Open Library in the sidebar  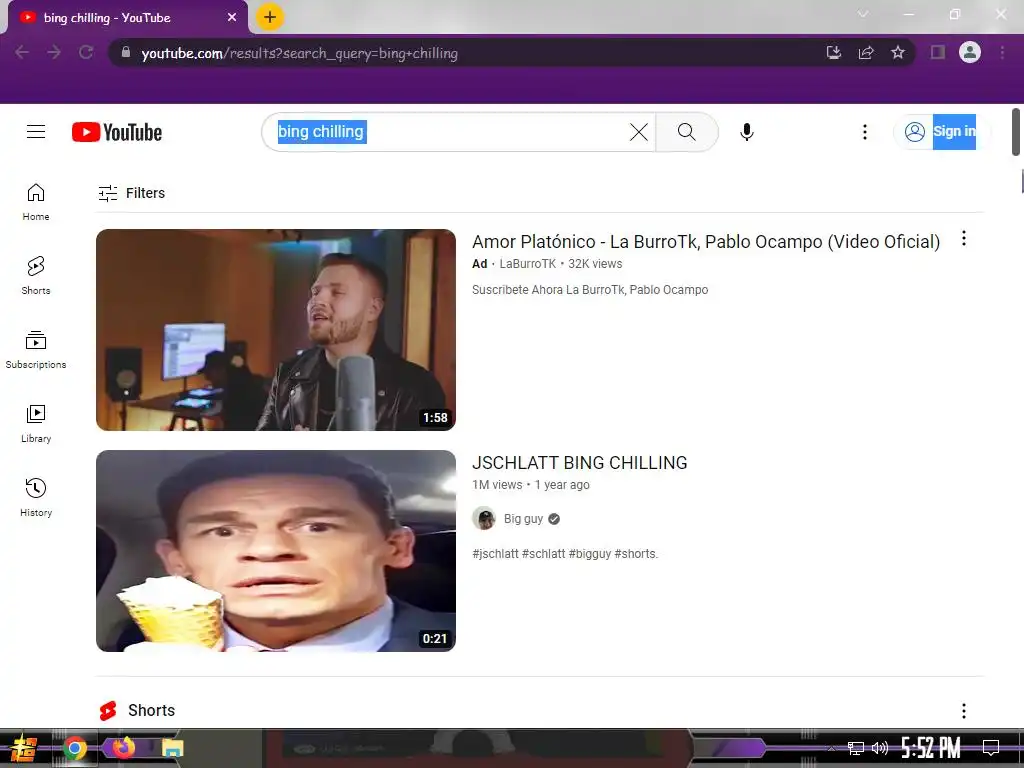point(36,423)
